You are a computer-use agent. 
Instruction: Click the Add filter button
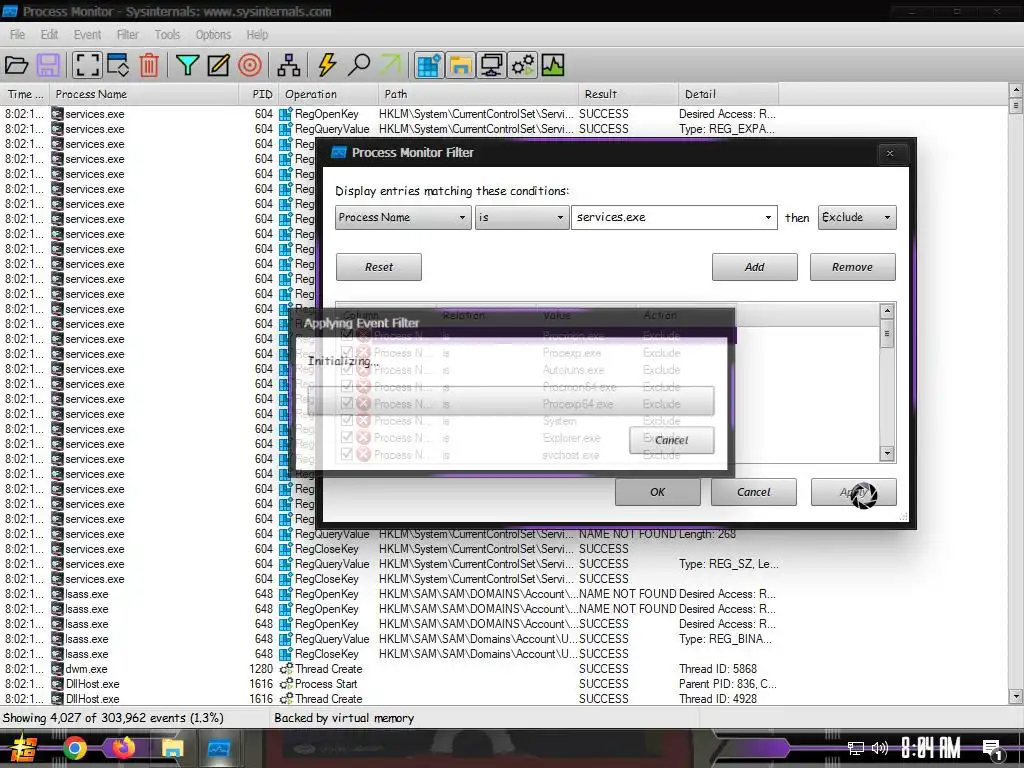(x=754, y=267)
